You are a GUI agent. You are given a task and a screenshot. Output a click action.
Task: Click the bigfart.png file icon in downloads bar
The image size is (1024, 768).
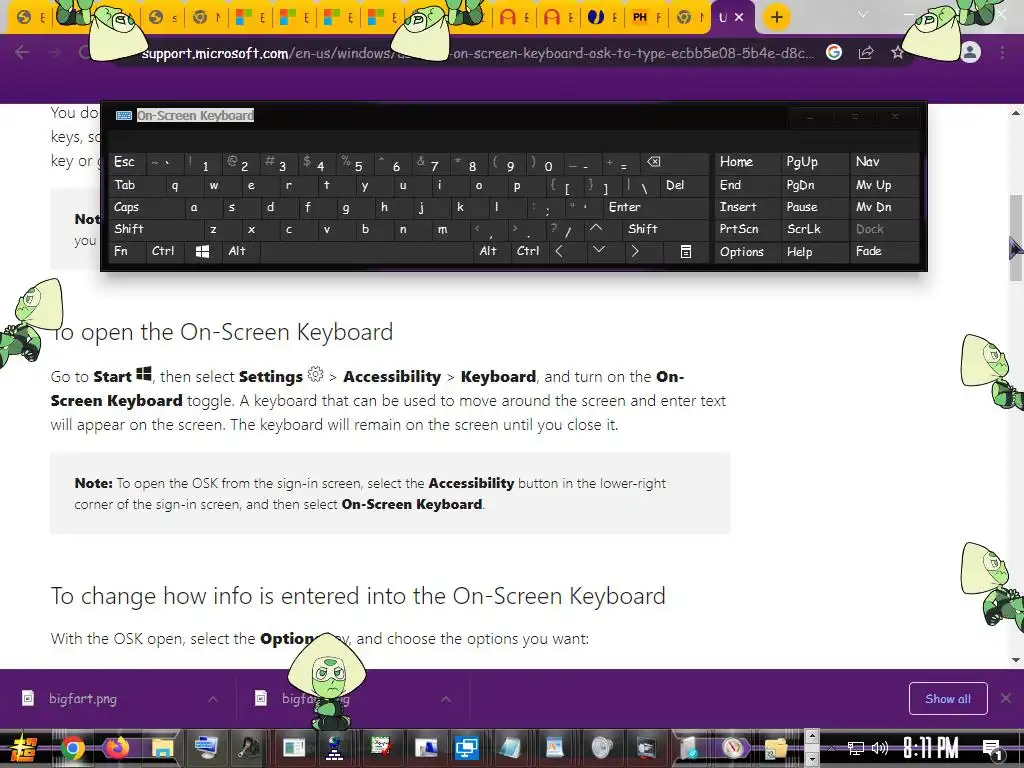coord(28,698)
